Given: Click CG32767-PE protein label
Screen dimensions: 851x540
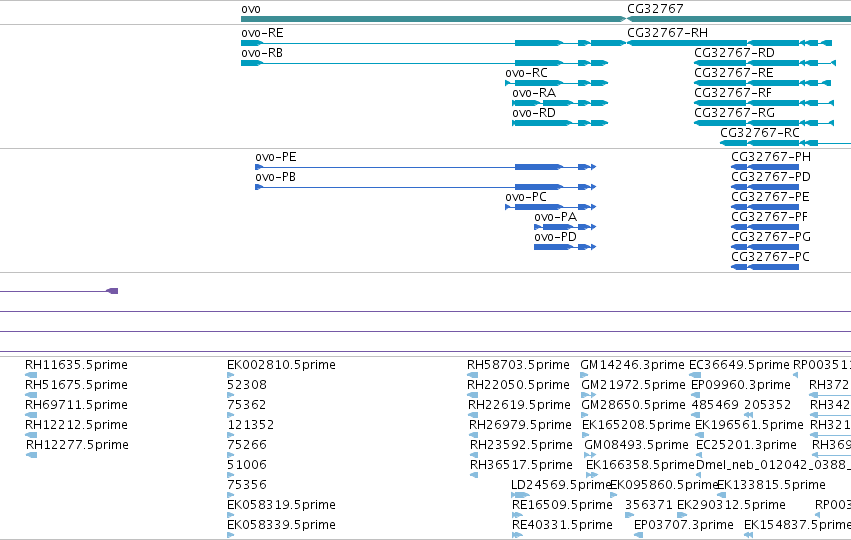Looking at the screenshot, I should pos(770,198).
